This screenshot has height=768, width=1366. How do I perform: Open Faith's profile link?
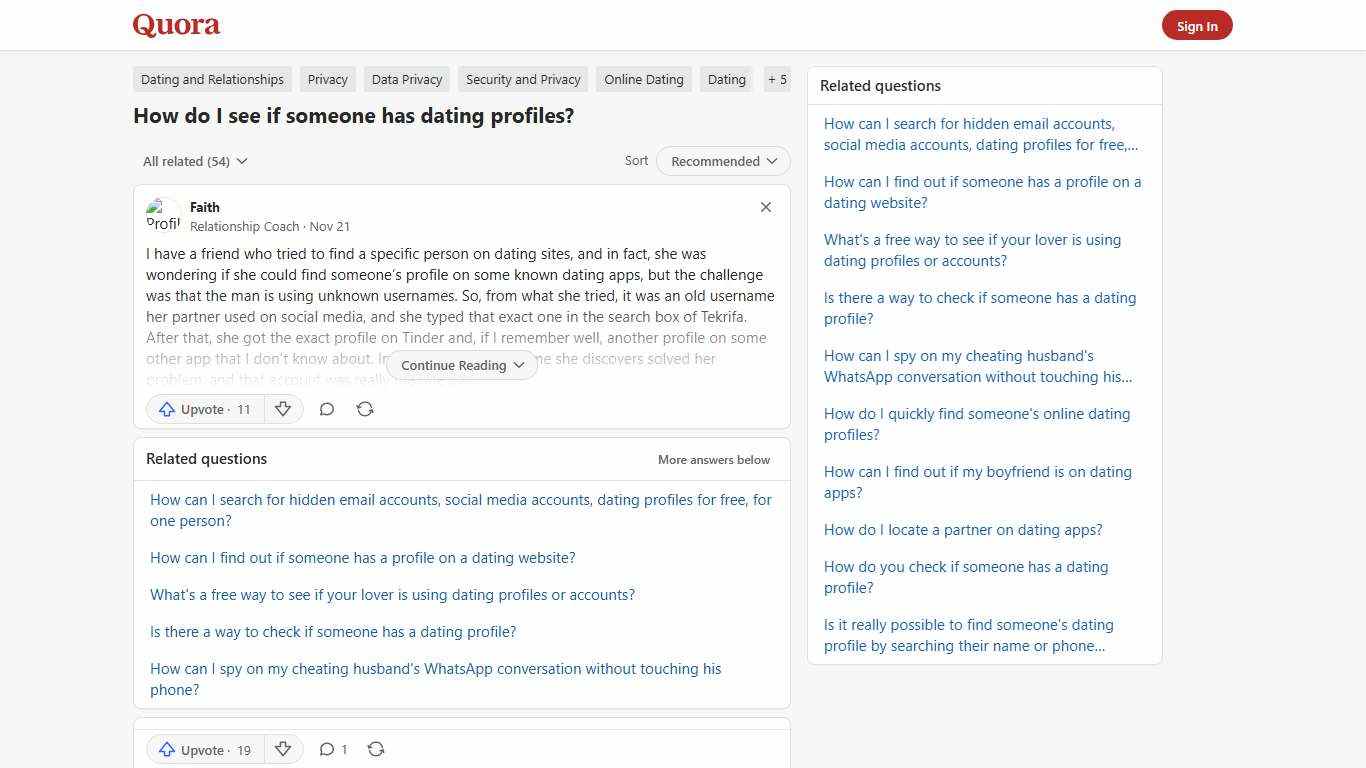204,207
